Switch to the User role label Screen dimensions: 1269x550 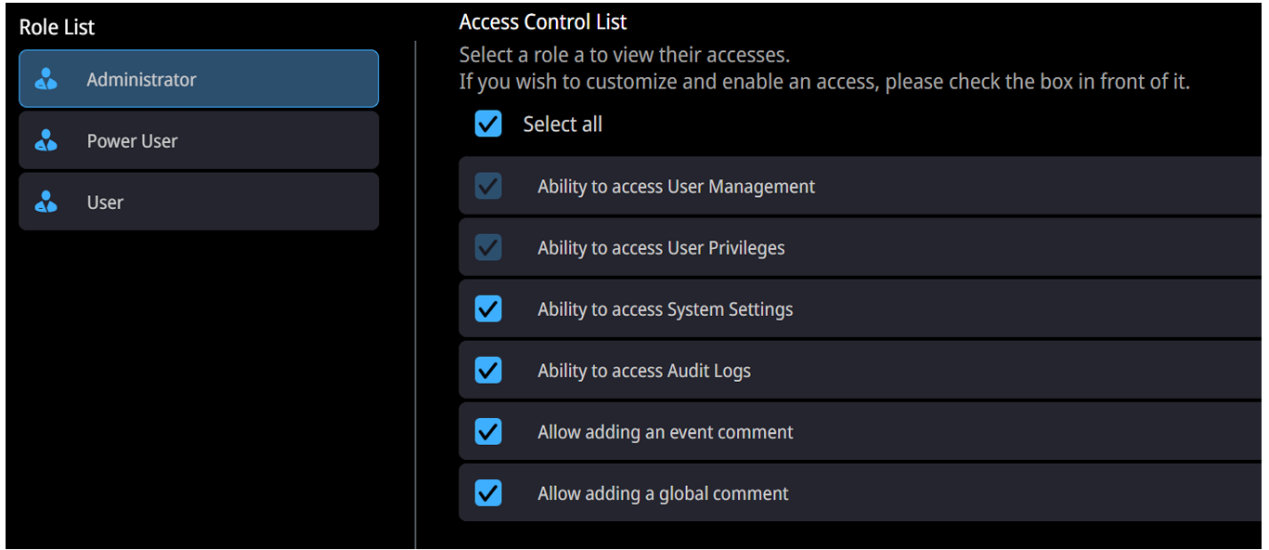tap(105, 202)
